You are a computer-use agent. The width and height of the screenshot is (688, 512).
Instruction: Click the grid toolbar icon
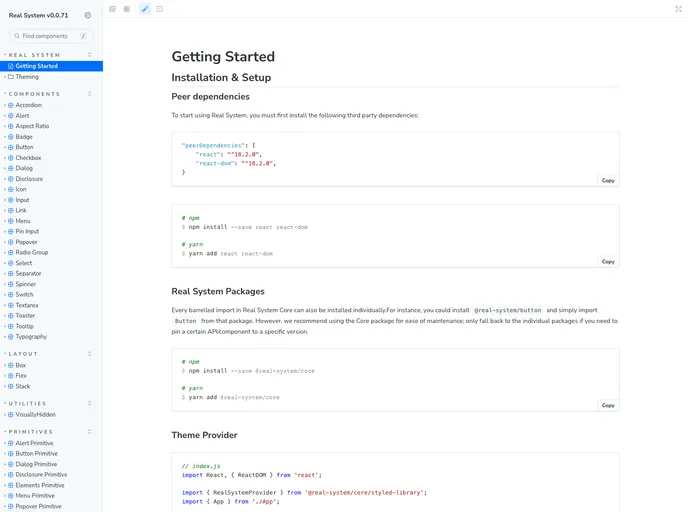[127, 9]
